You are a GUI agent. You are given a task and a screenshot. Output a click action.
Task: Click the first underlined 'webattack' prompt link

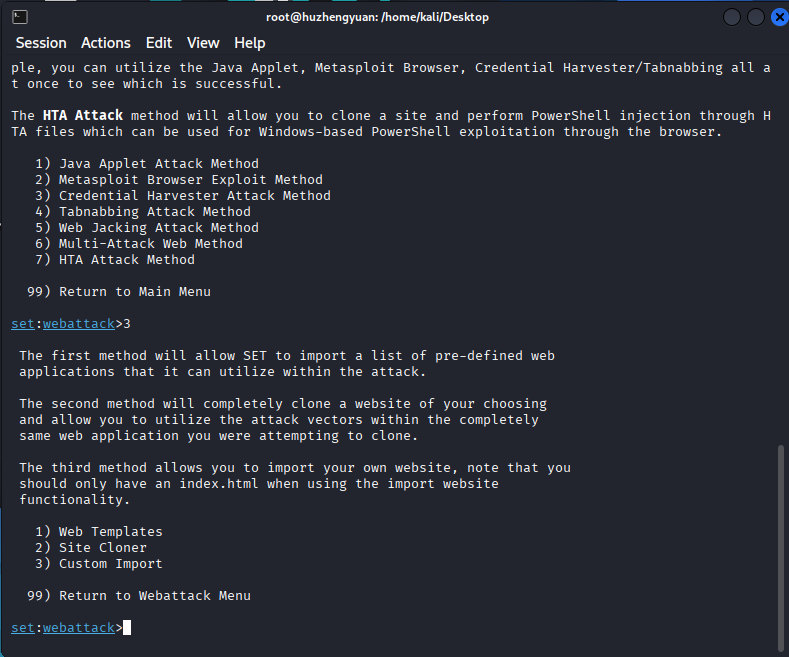[x=79, y=323]
